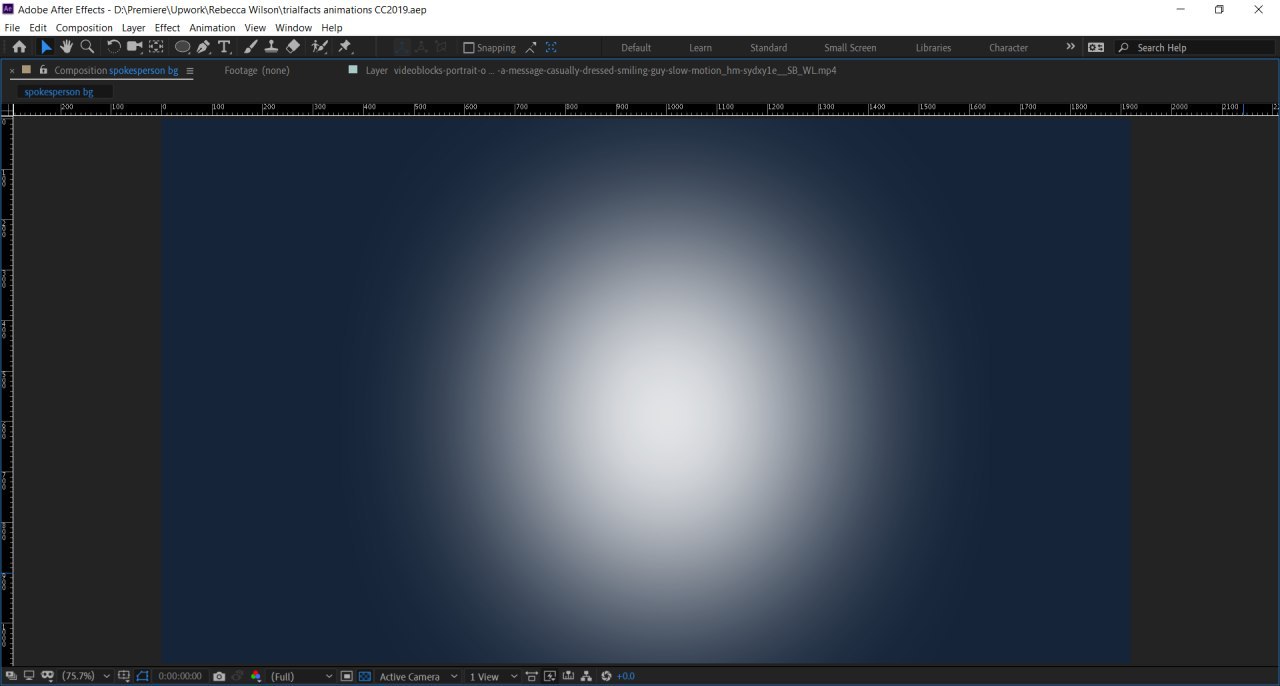The height and width of the screenshot is (686, 1280).
Task: Click Primary Viewer monitor icon
Action: [29, 676]
